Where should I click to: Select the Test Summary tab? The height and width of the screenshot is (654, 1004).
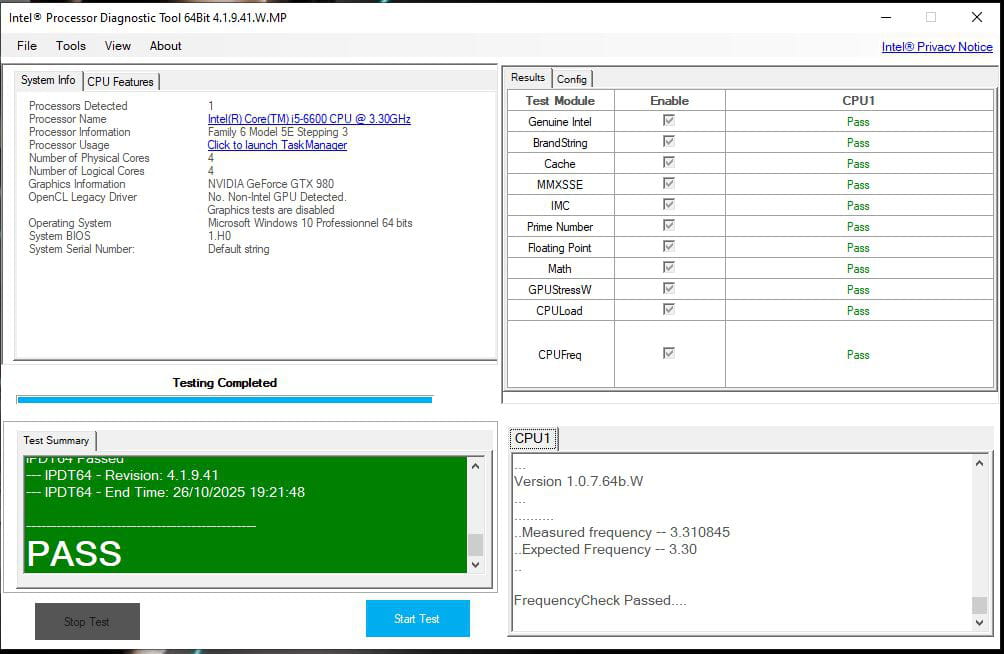point(56,440)
